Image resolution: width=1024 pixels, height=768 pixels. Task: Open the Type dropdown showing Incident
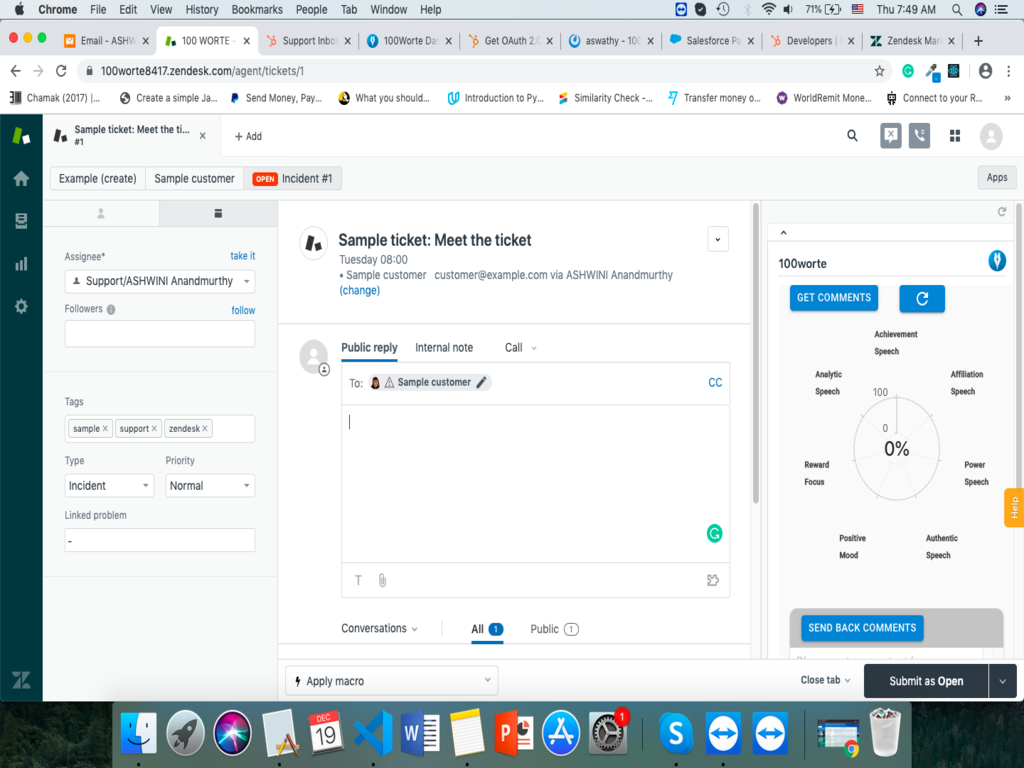[109, 486]
